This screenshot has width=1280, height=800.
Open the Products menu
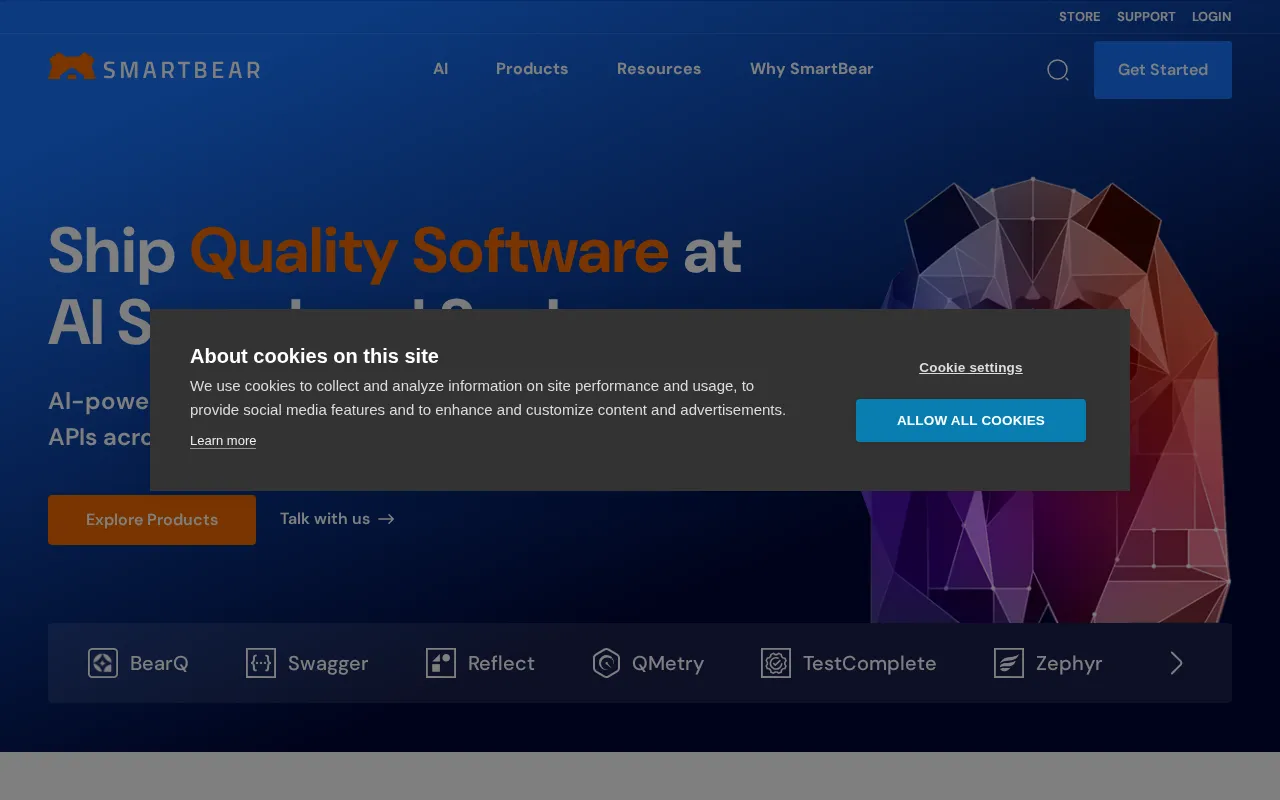pyautogui.click(x=532, y=69)
